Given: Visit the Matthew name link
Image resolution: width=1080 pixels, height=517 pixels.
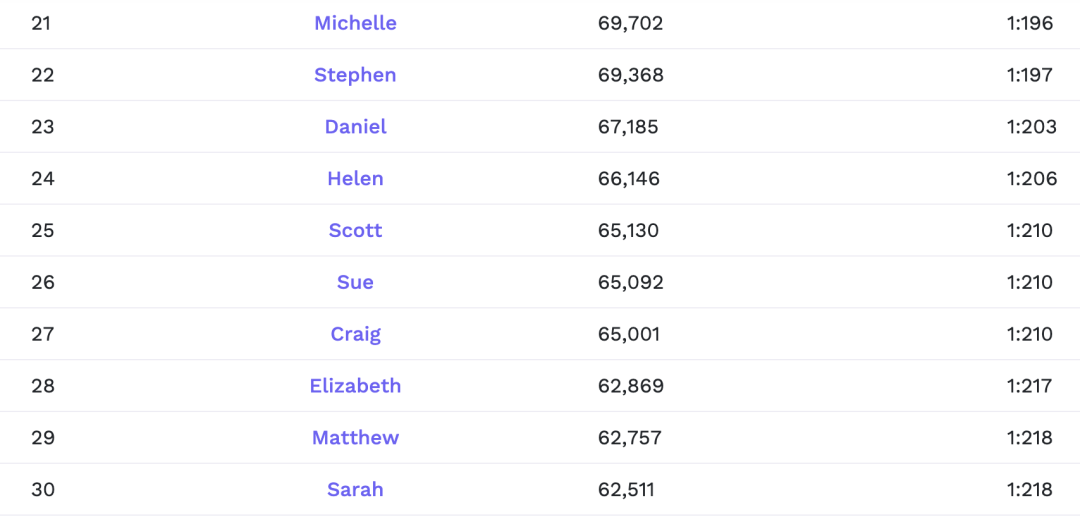Looking at the screenshot, I should pyautogui.click(x=355, y=438).
